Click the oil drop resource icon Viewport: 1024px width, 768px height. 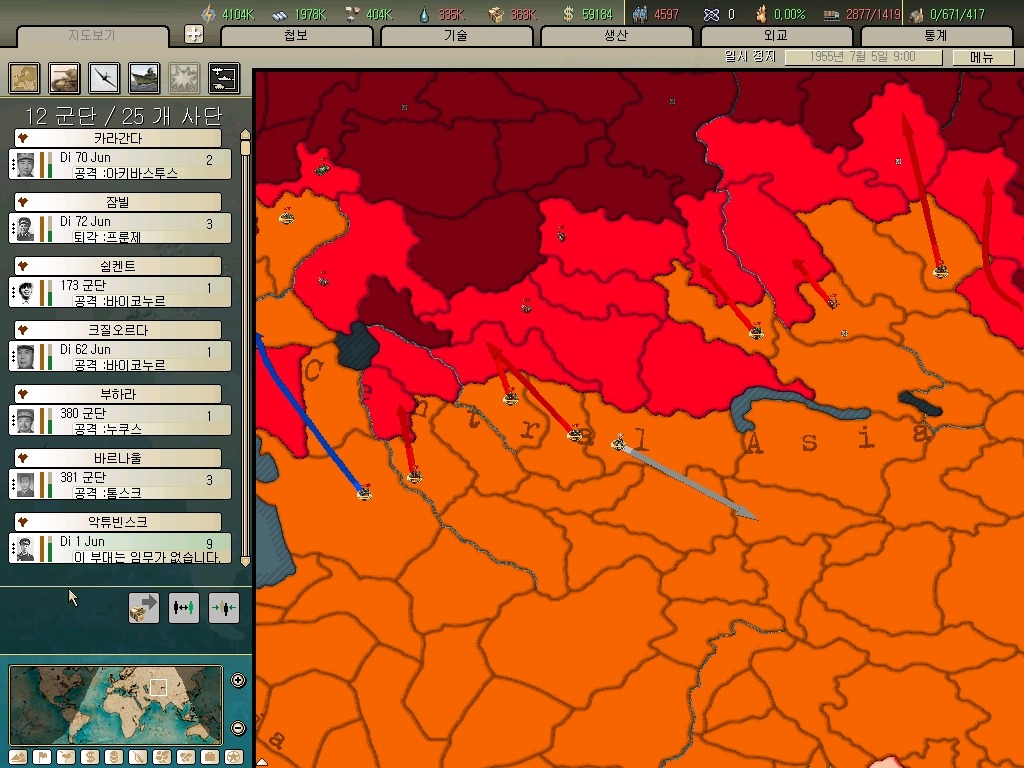[424, 14]
